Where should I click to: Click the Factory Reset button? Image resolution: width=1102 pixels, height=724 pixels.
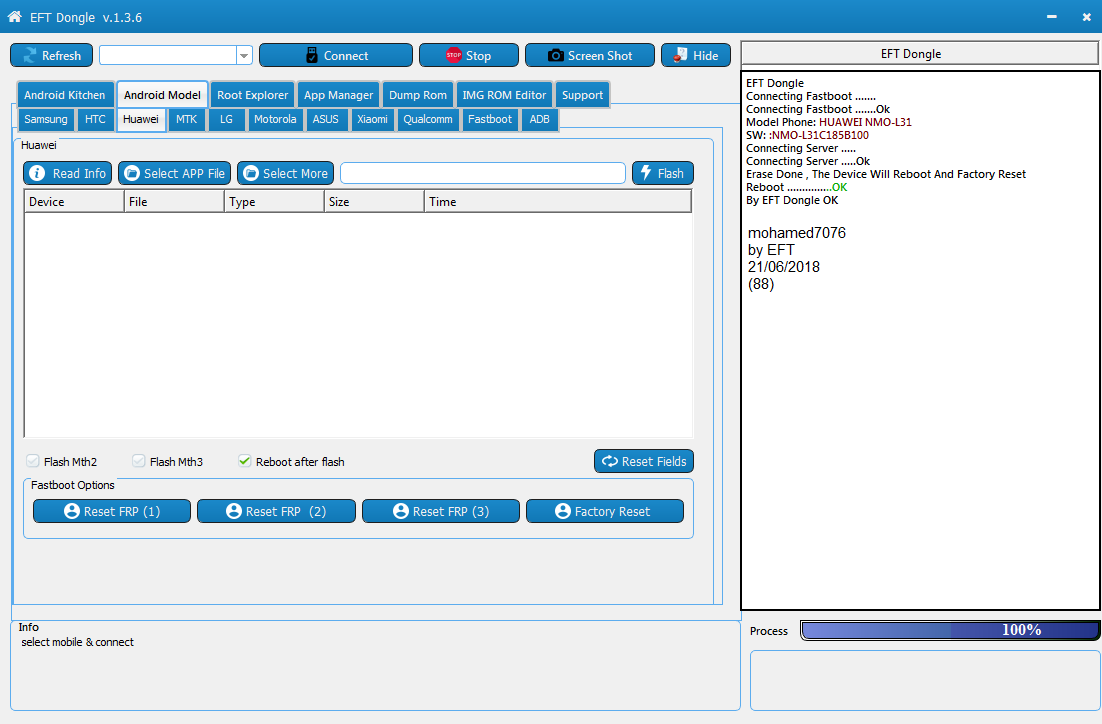604,511
